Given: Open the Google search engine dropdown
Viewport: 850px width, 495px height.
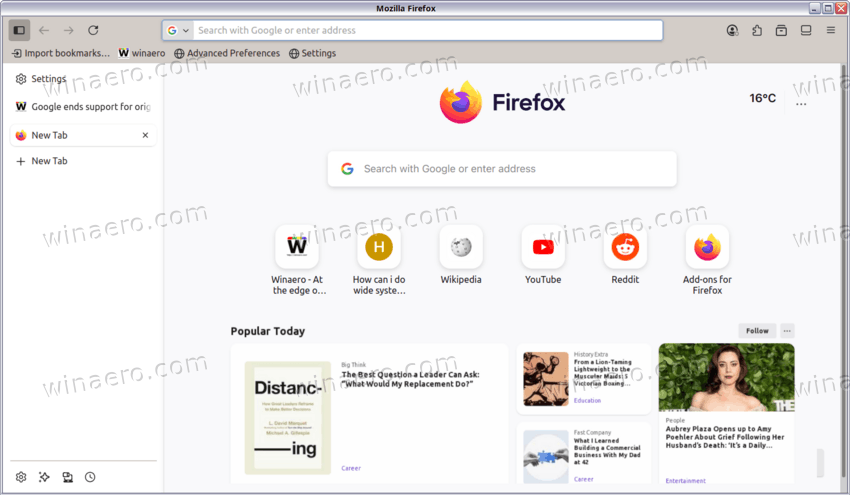Looking at the screenshot, I should tap(178, 30).
